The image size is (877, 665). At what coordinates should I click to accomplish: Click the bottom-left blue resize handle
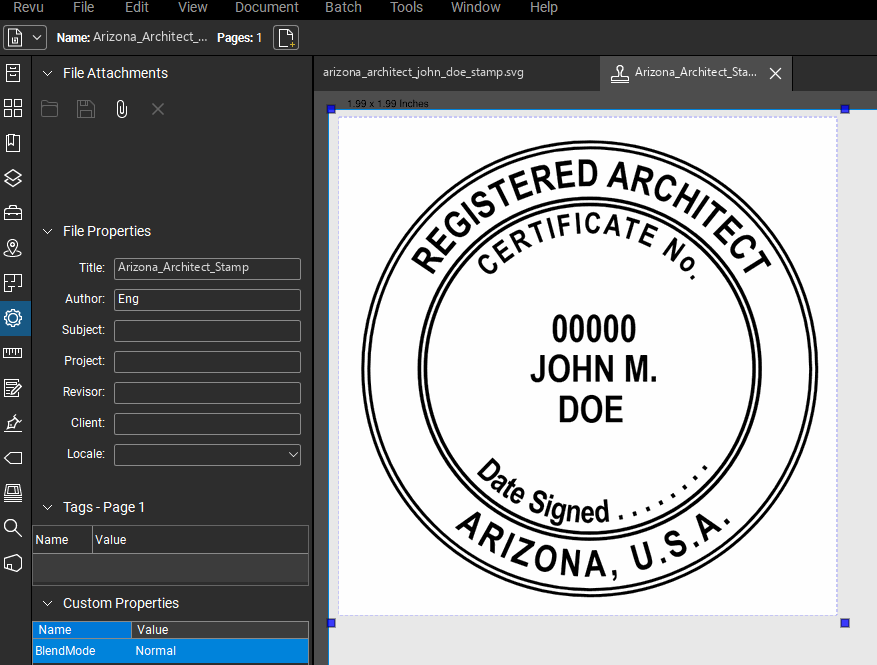(x=331, y=622)
